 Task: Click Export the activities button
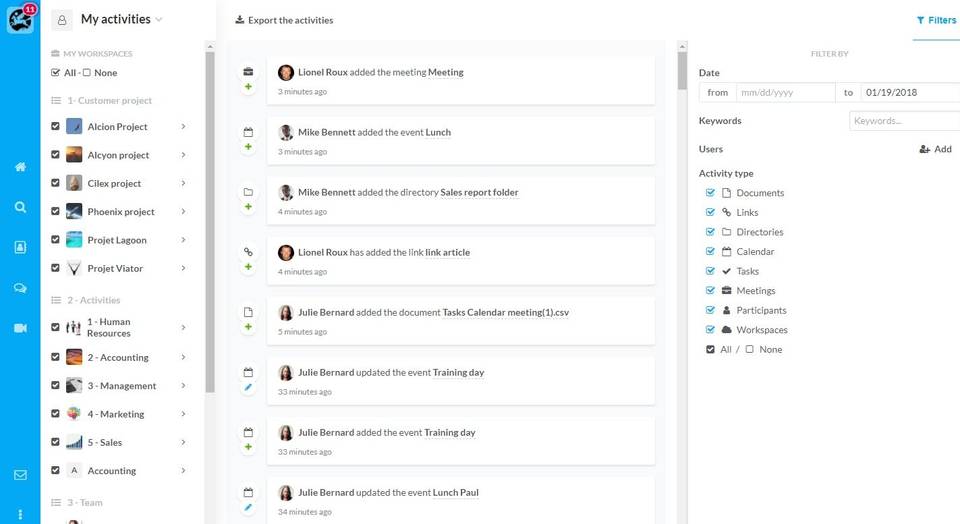click(284, 20)
